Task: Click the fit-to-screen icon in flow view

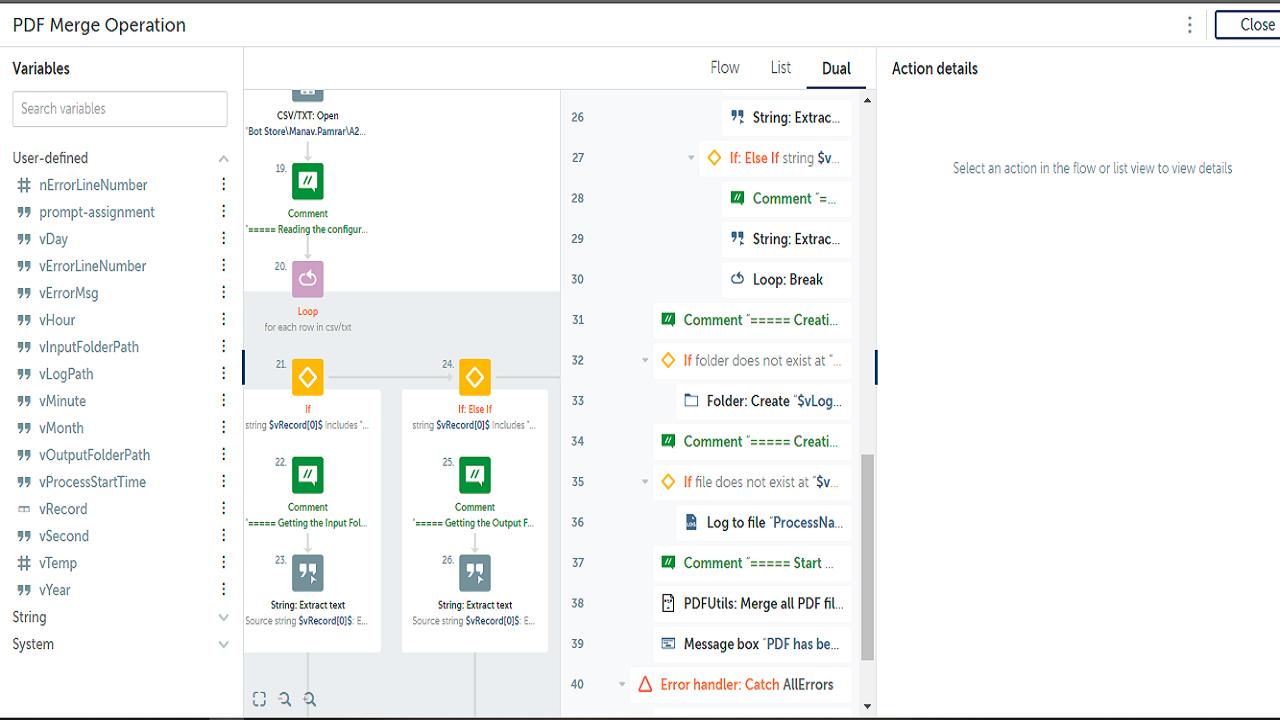Action: pos(259,700)
